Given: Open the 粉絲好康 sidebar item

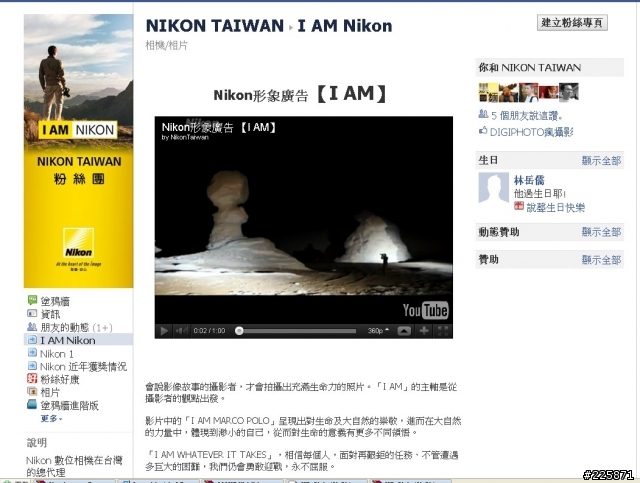Looking at the screenshot, I should click(x=60, y=380).
